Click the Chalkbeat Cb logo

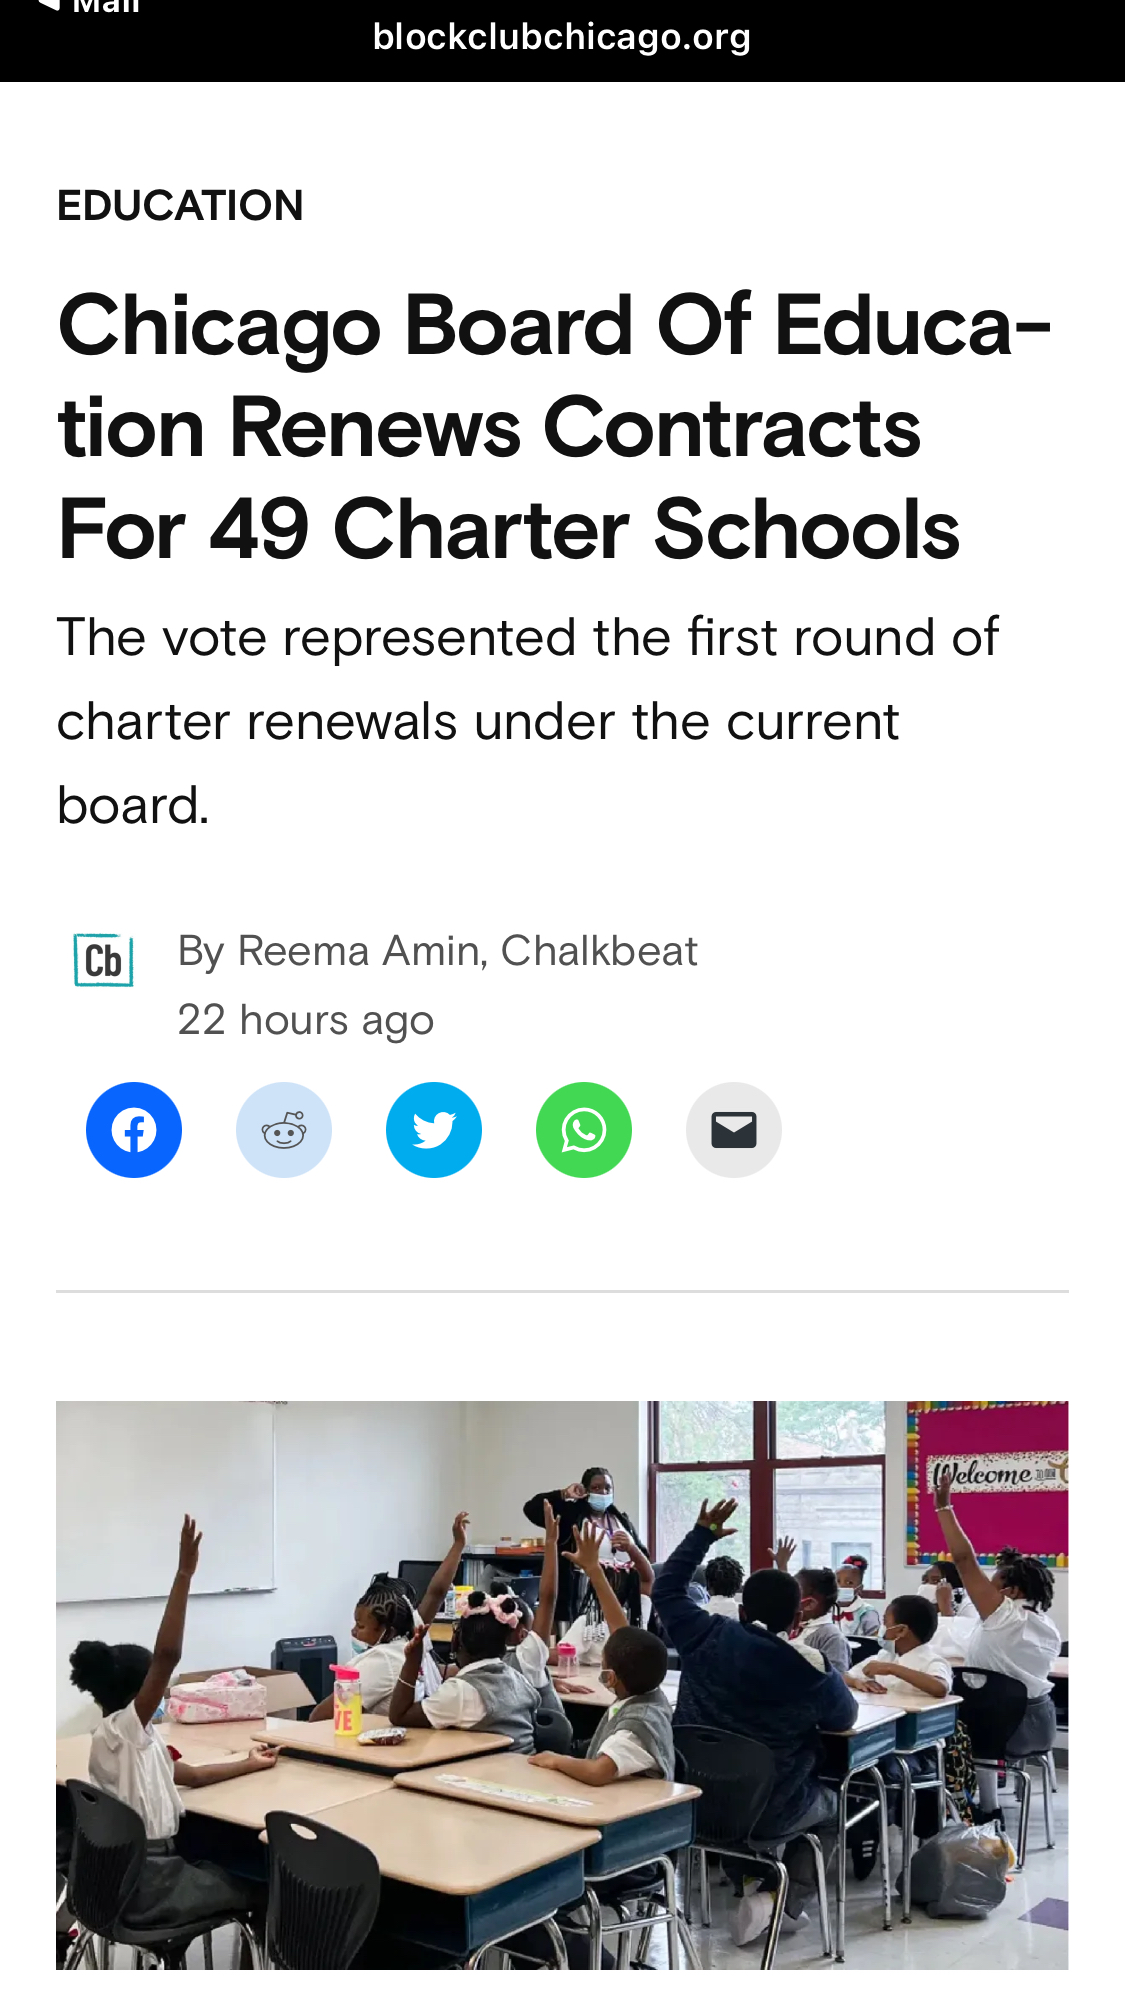pyautogui.click(x=103, y=960)
